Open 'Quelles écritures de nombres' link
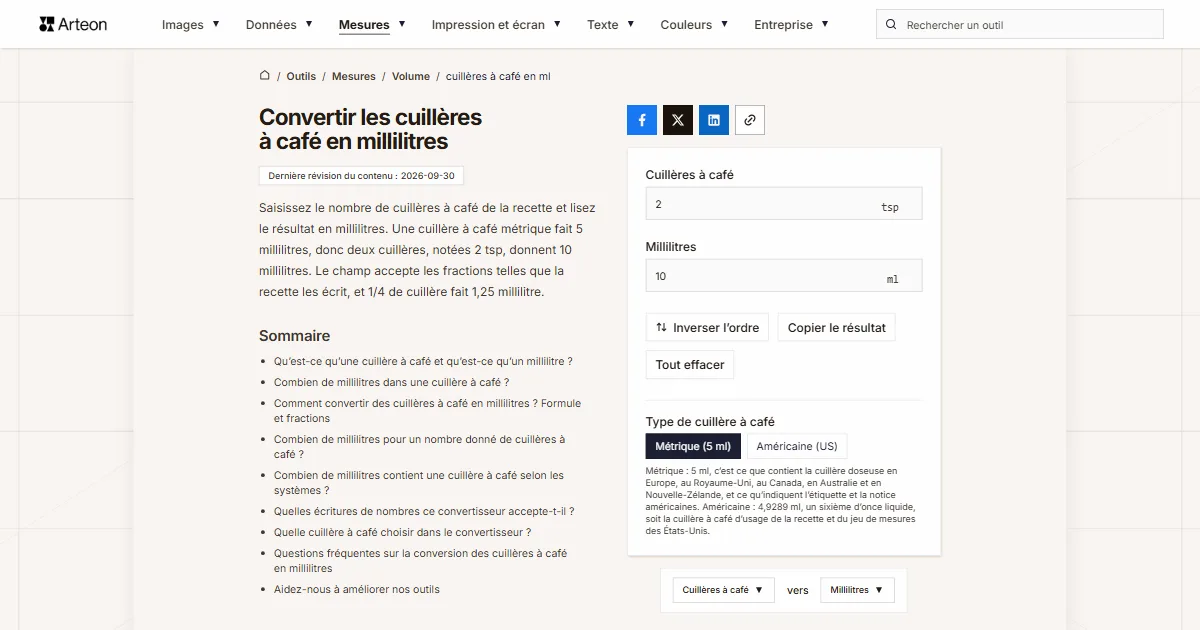The image size is (1200, 630). (x=424, y=511)
